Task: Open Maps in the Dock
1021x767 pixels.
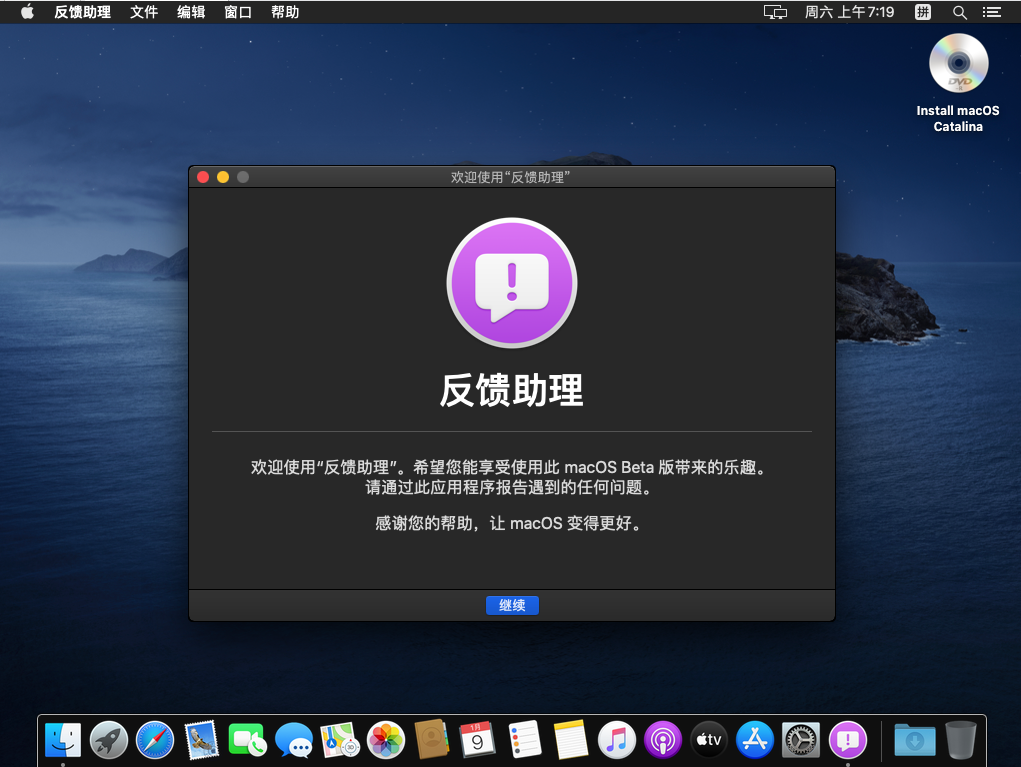Action: point(340,740)
